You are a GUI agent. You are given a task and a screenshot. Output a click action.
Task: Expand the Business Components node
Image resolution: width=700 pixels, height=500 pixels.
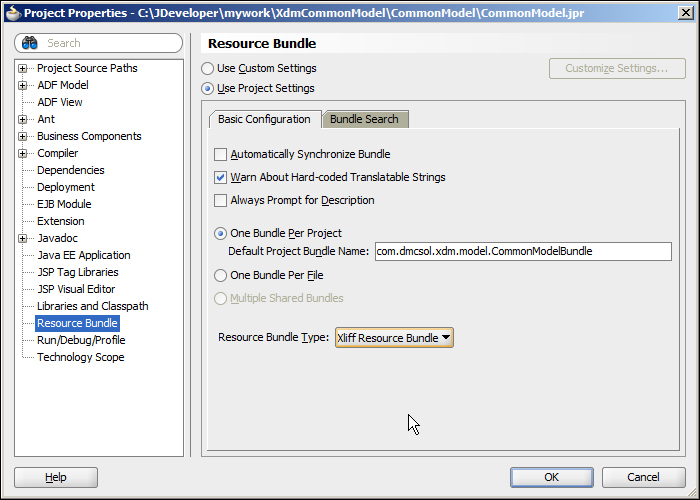coord(22,136)
